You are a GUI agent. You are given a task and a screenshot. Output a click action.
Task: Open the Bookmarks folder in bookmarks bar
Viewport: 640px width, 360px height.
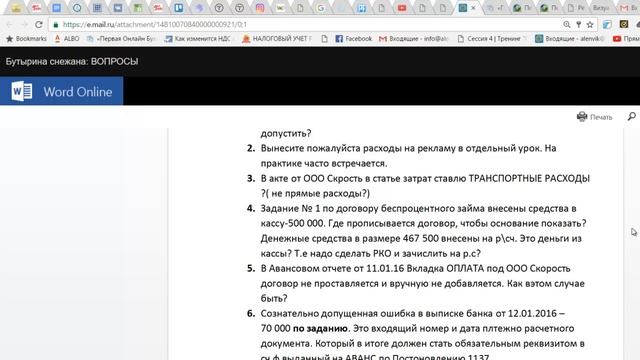point(26,39)
